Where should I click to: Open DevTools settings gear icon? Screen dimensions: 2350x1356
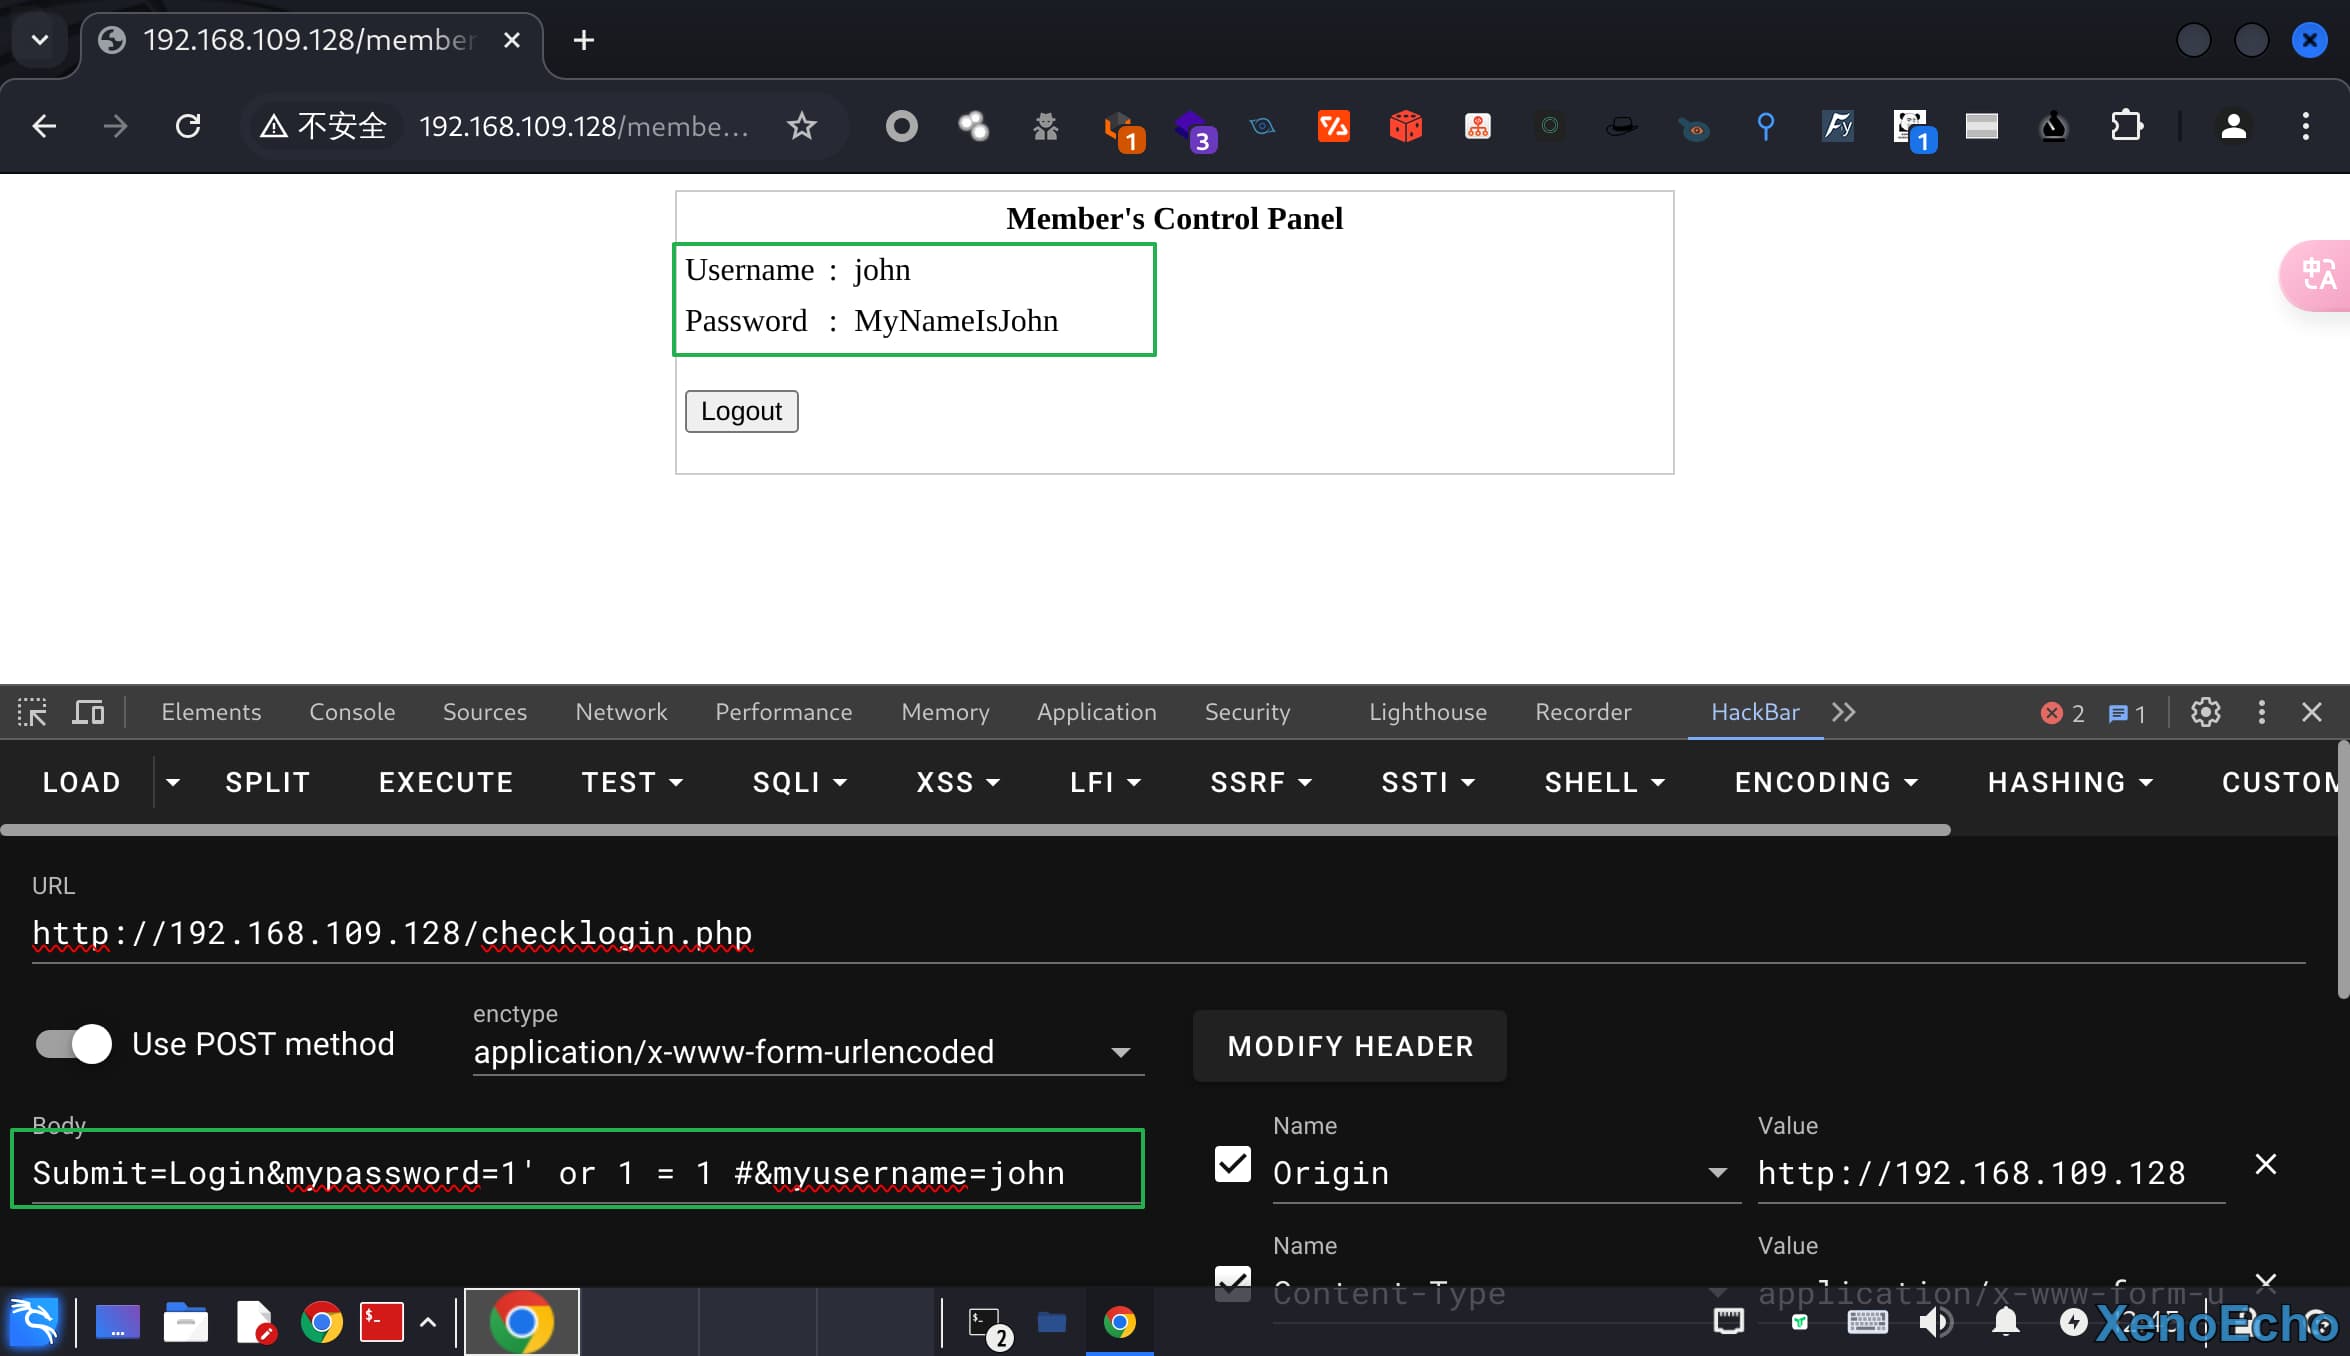pos(2205,712)
